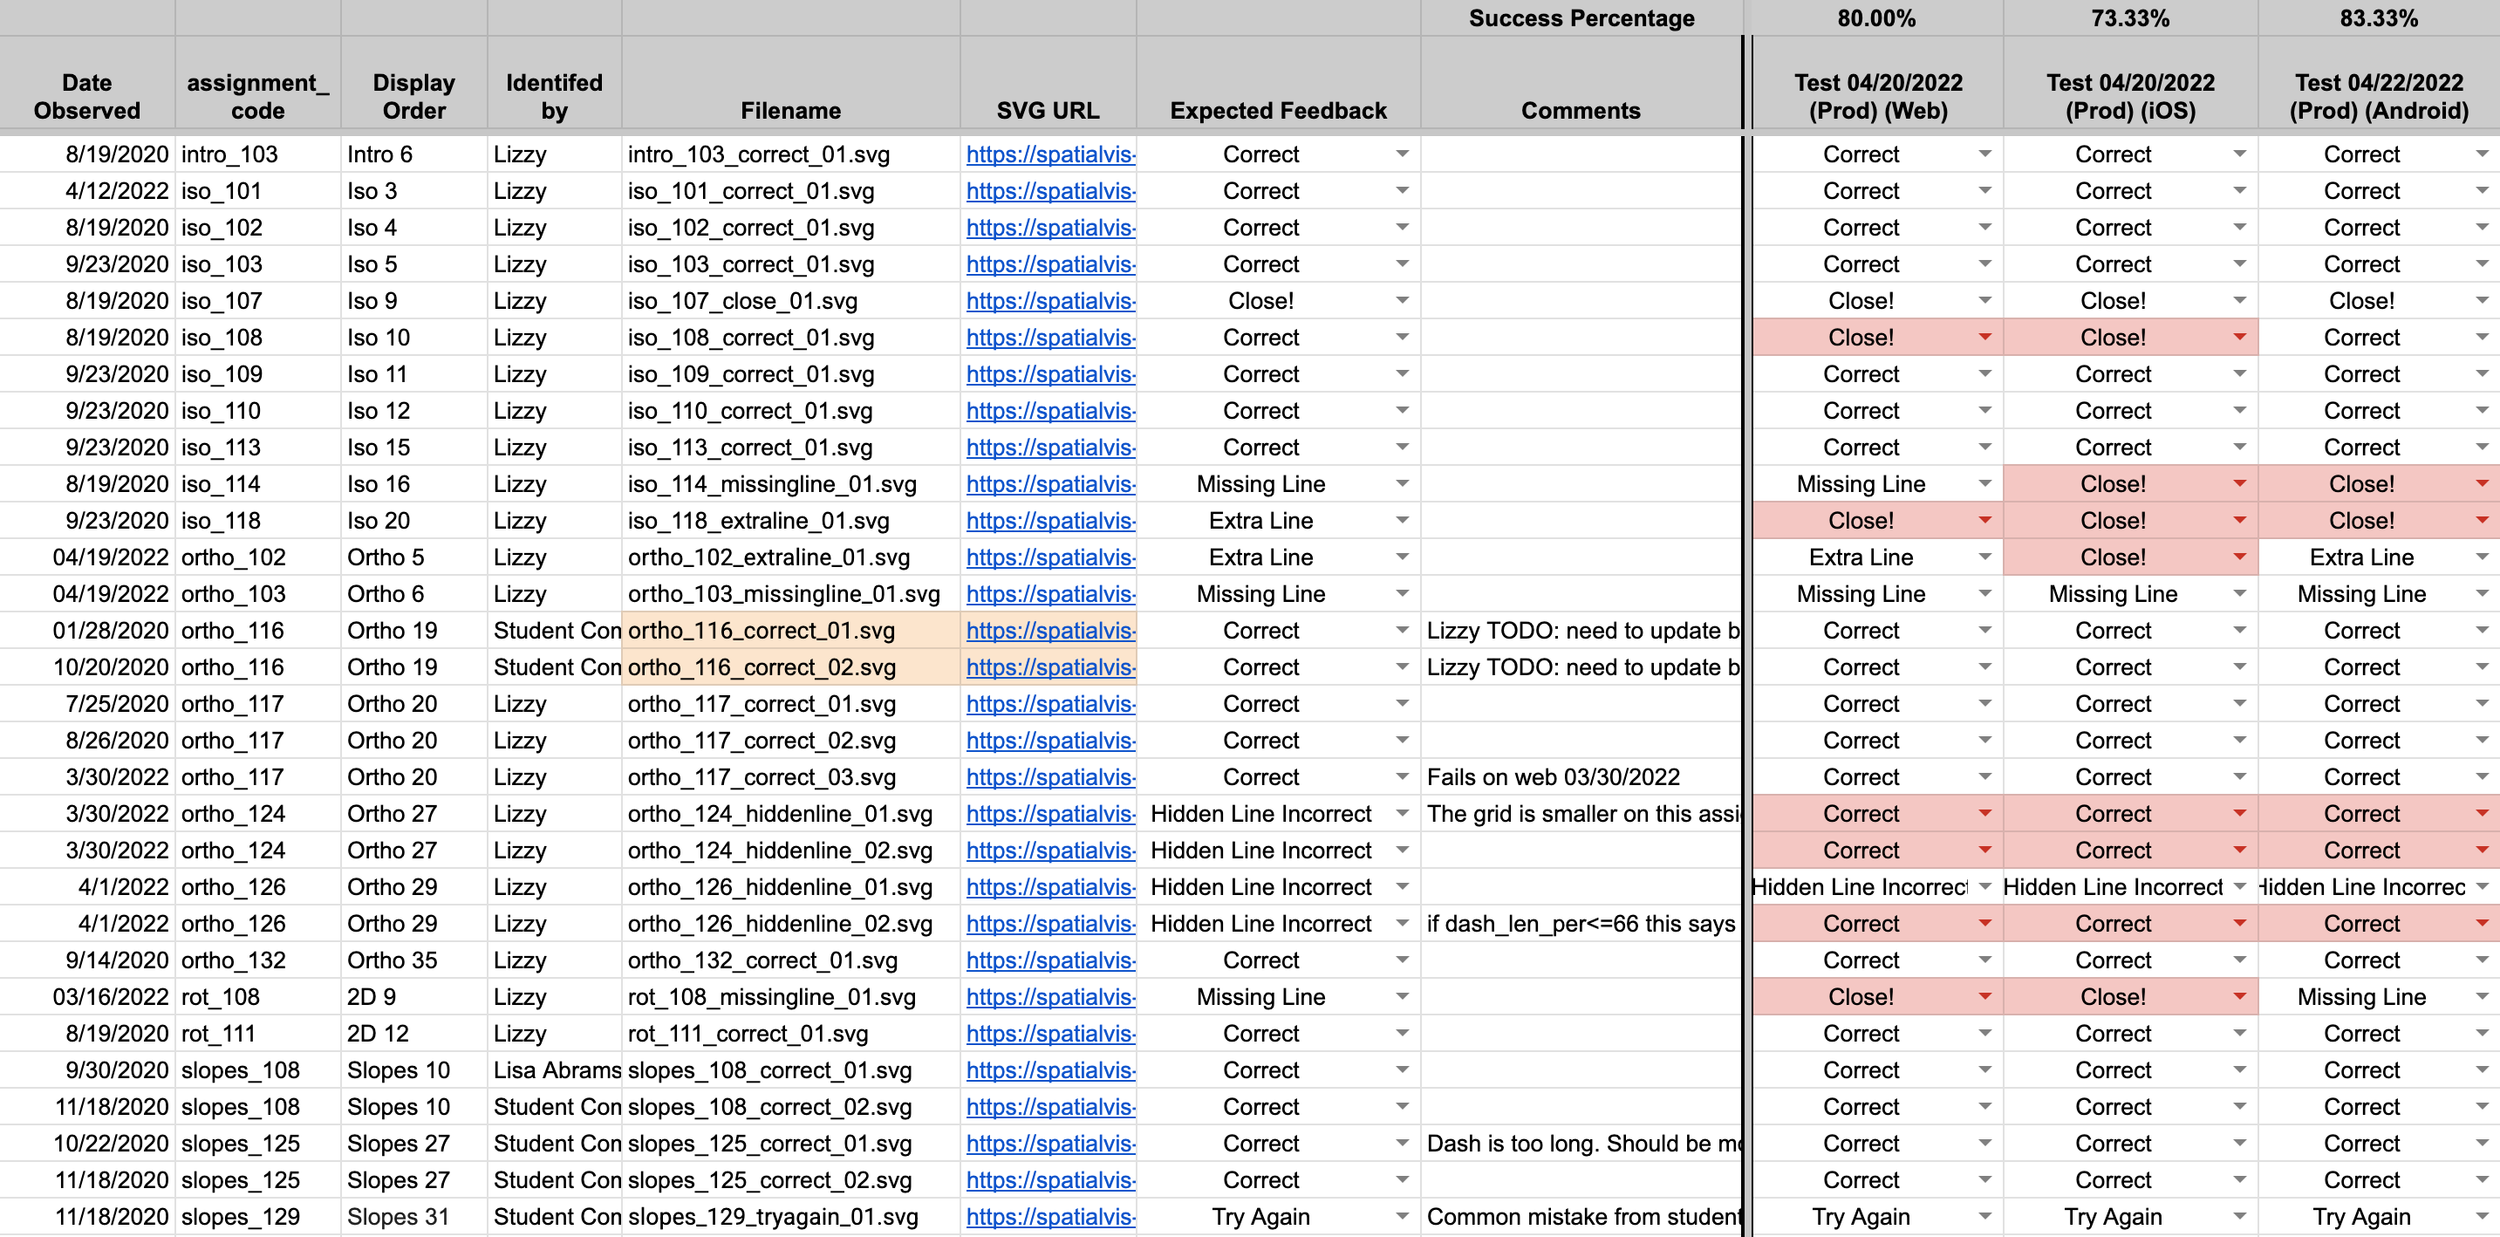Select the Lisa Abrams identified-by cell
Screen dimensions: 2500x1237
pyautogui.click(x=554, y=1071)
